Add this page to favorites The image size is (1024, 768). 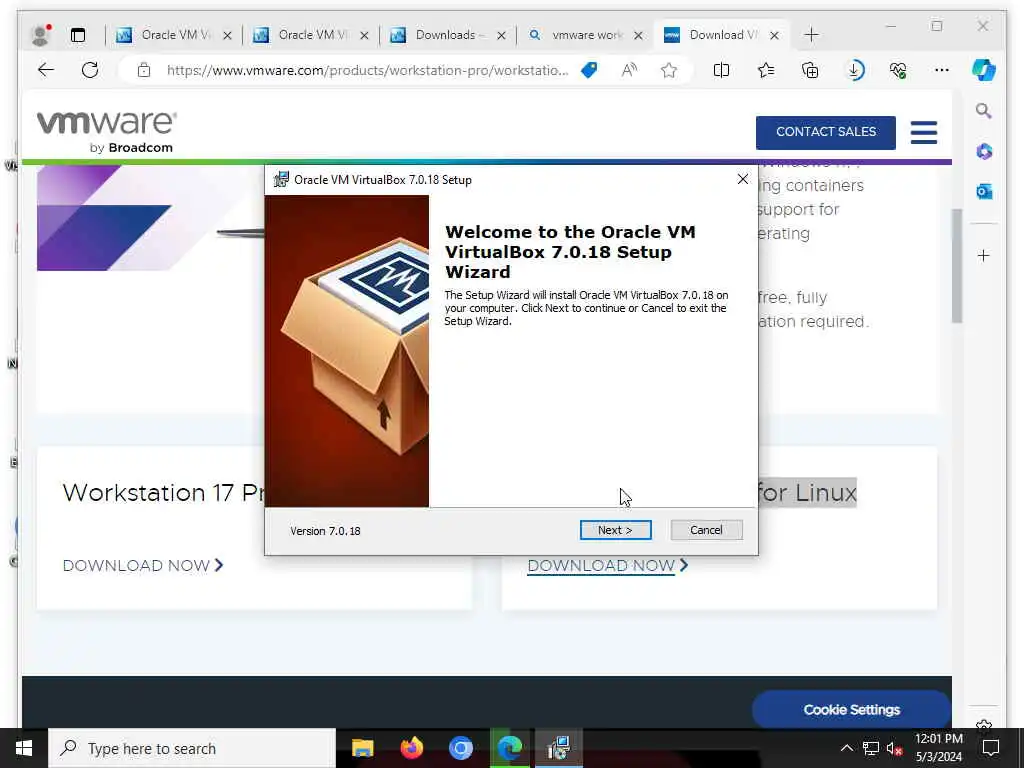point(669,70)
